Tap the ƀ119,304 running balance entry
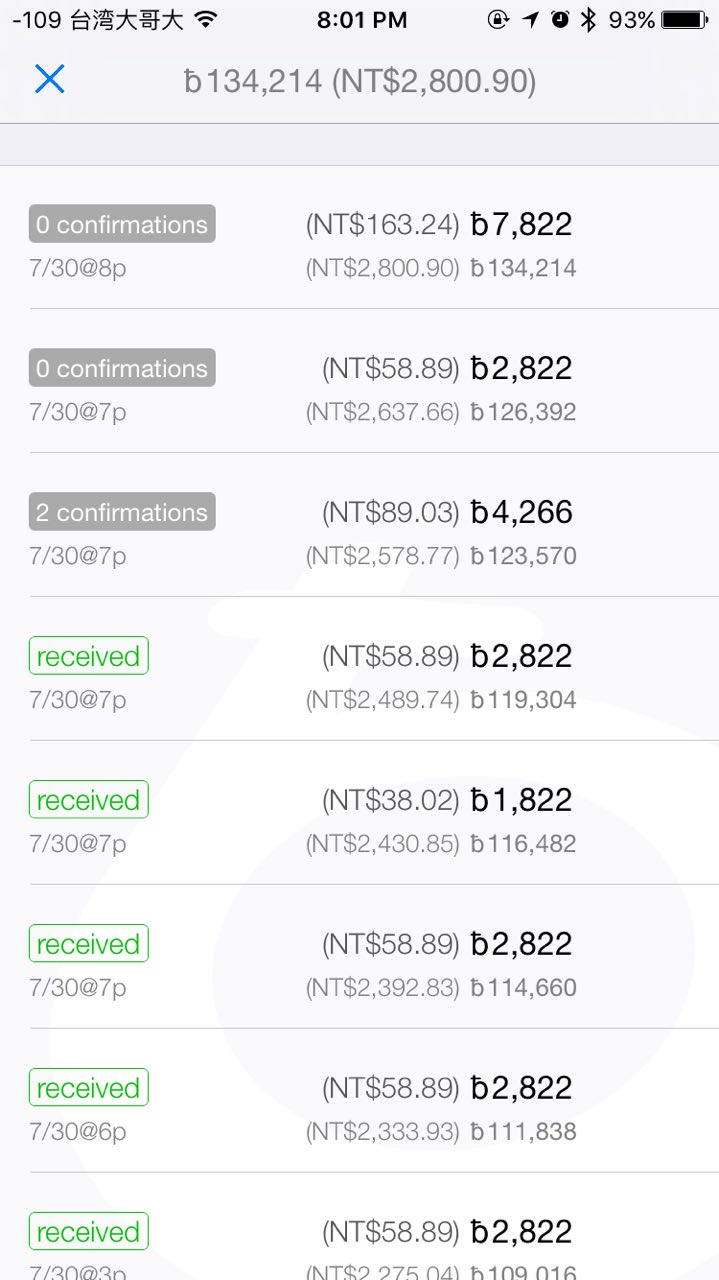719x1280 pixels. point(523,700)
